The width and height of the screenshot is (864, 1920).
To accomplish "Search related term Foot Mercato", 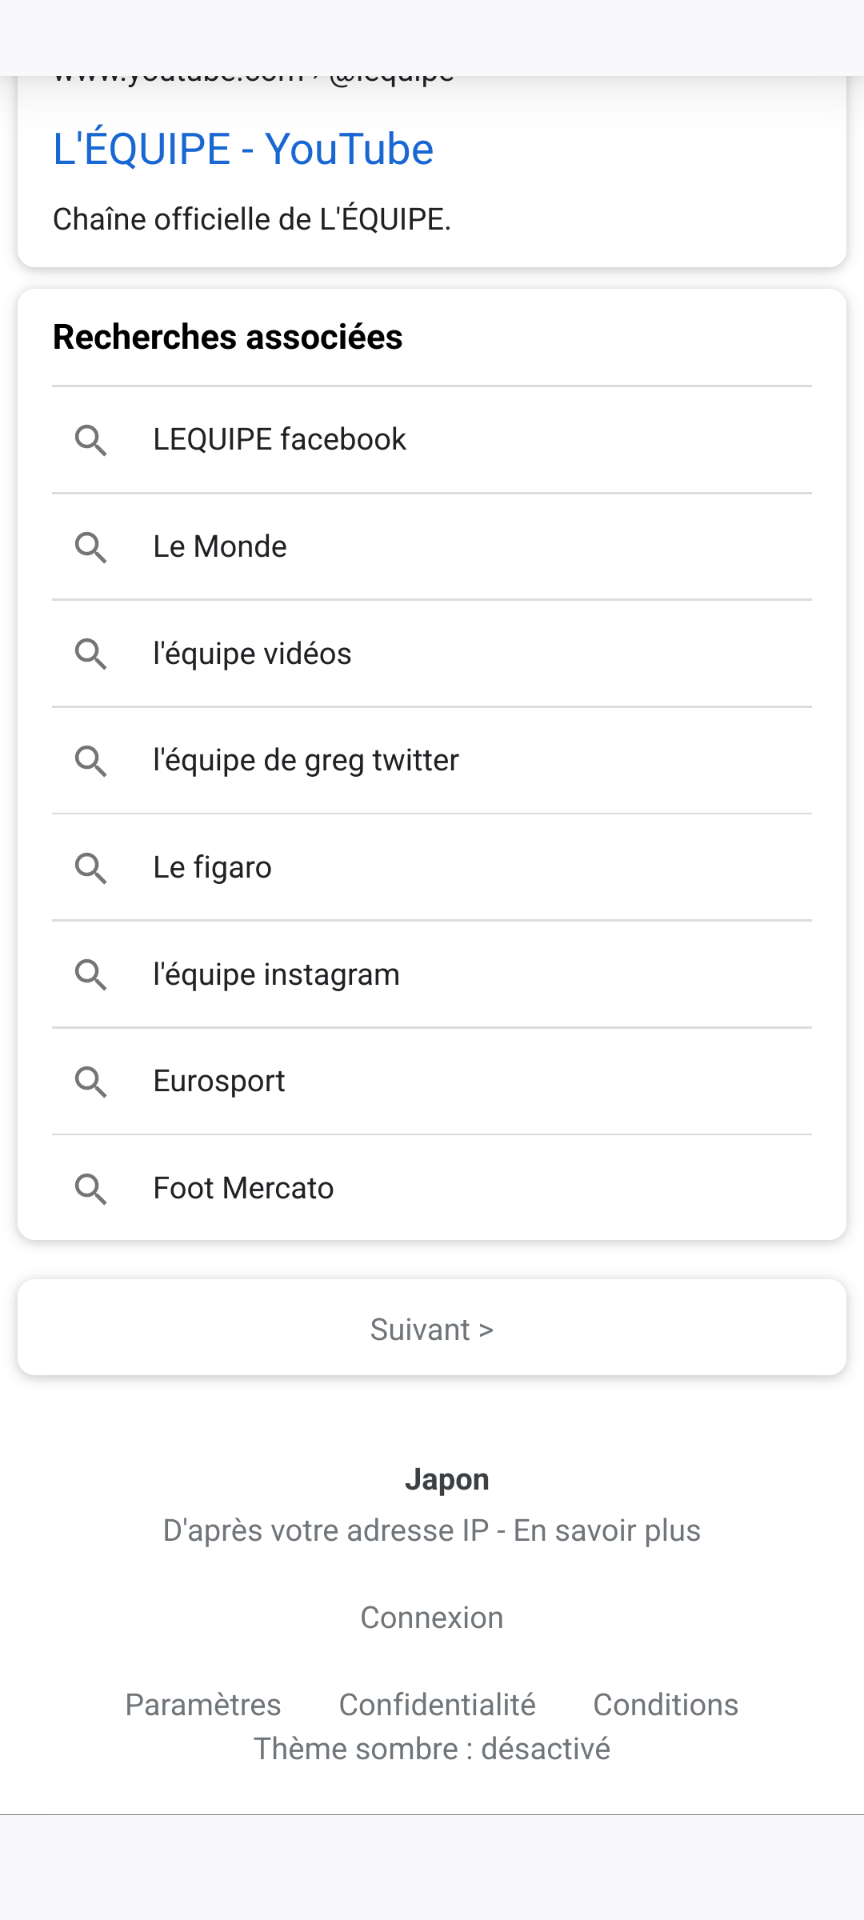I will 243,1188.
